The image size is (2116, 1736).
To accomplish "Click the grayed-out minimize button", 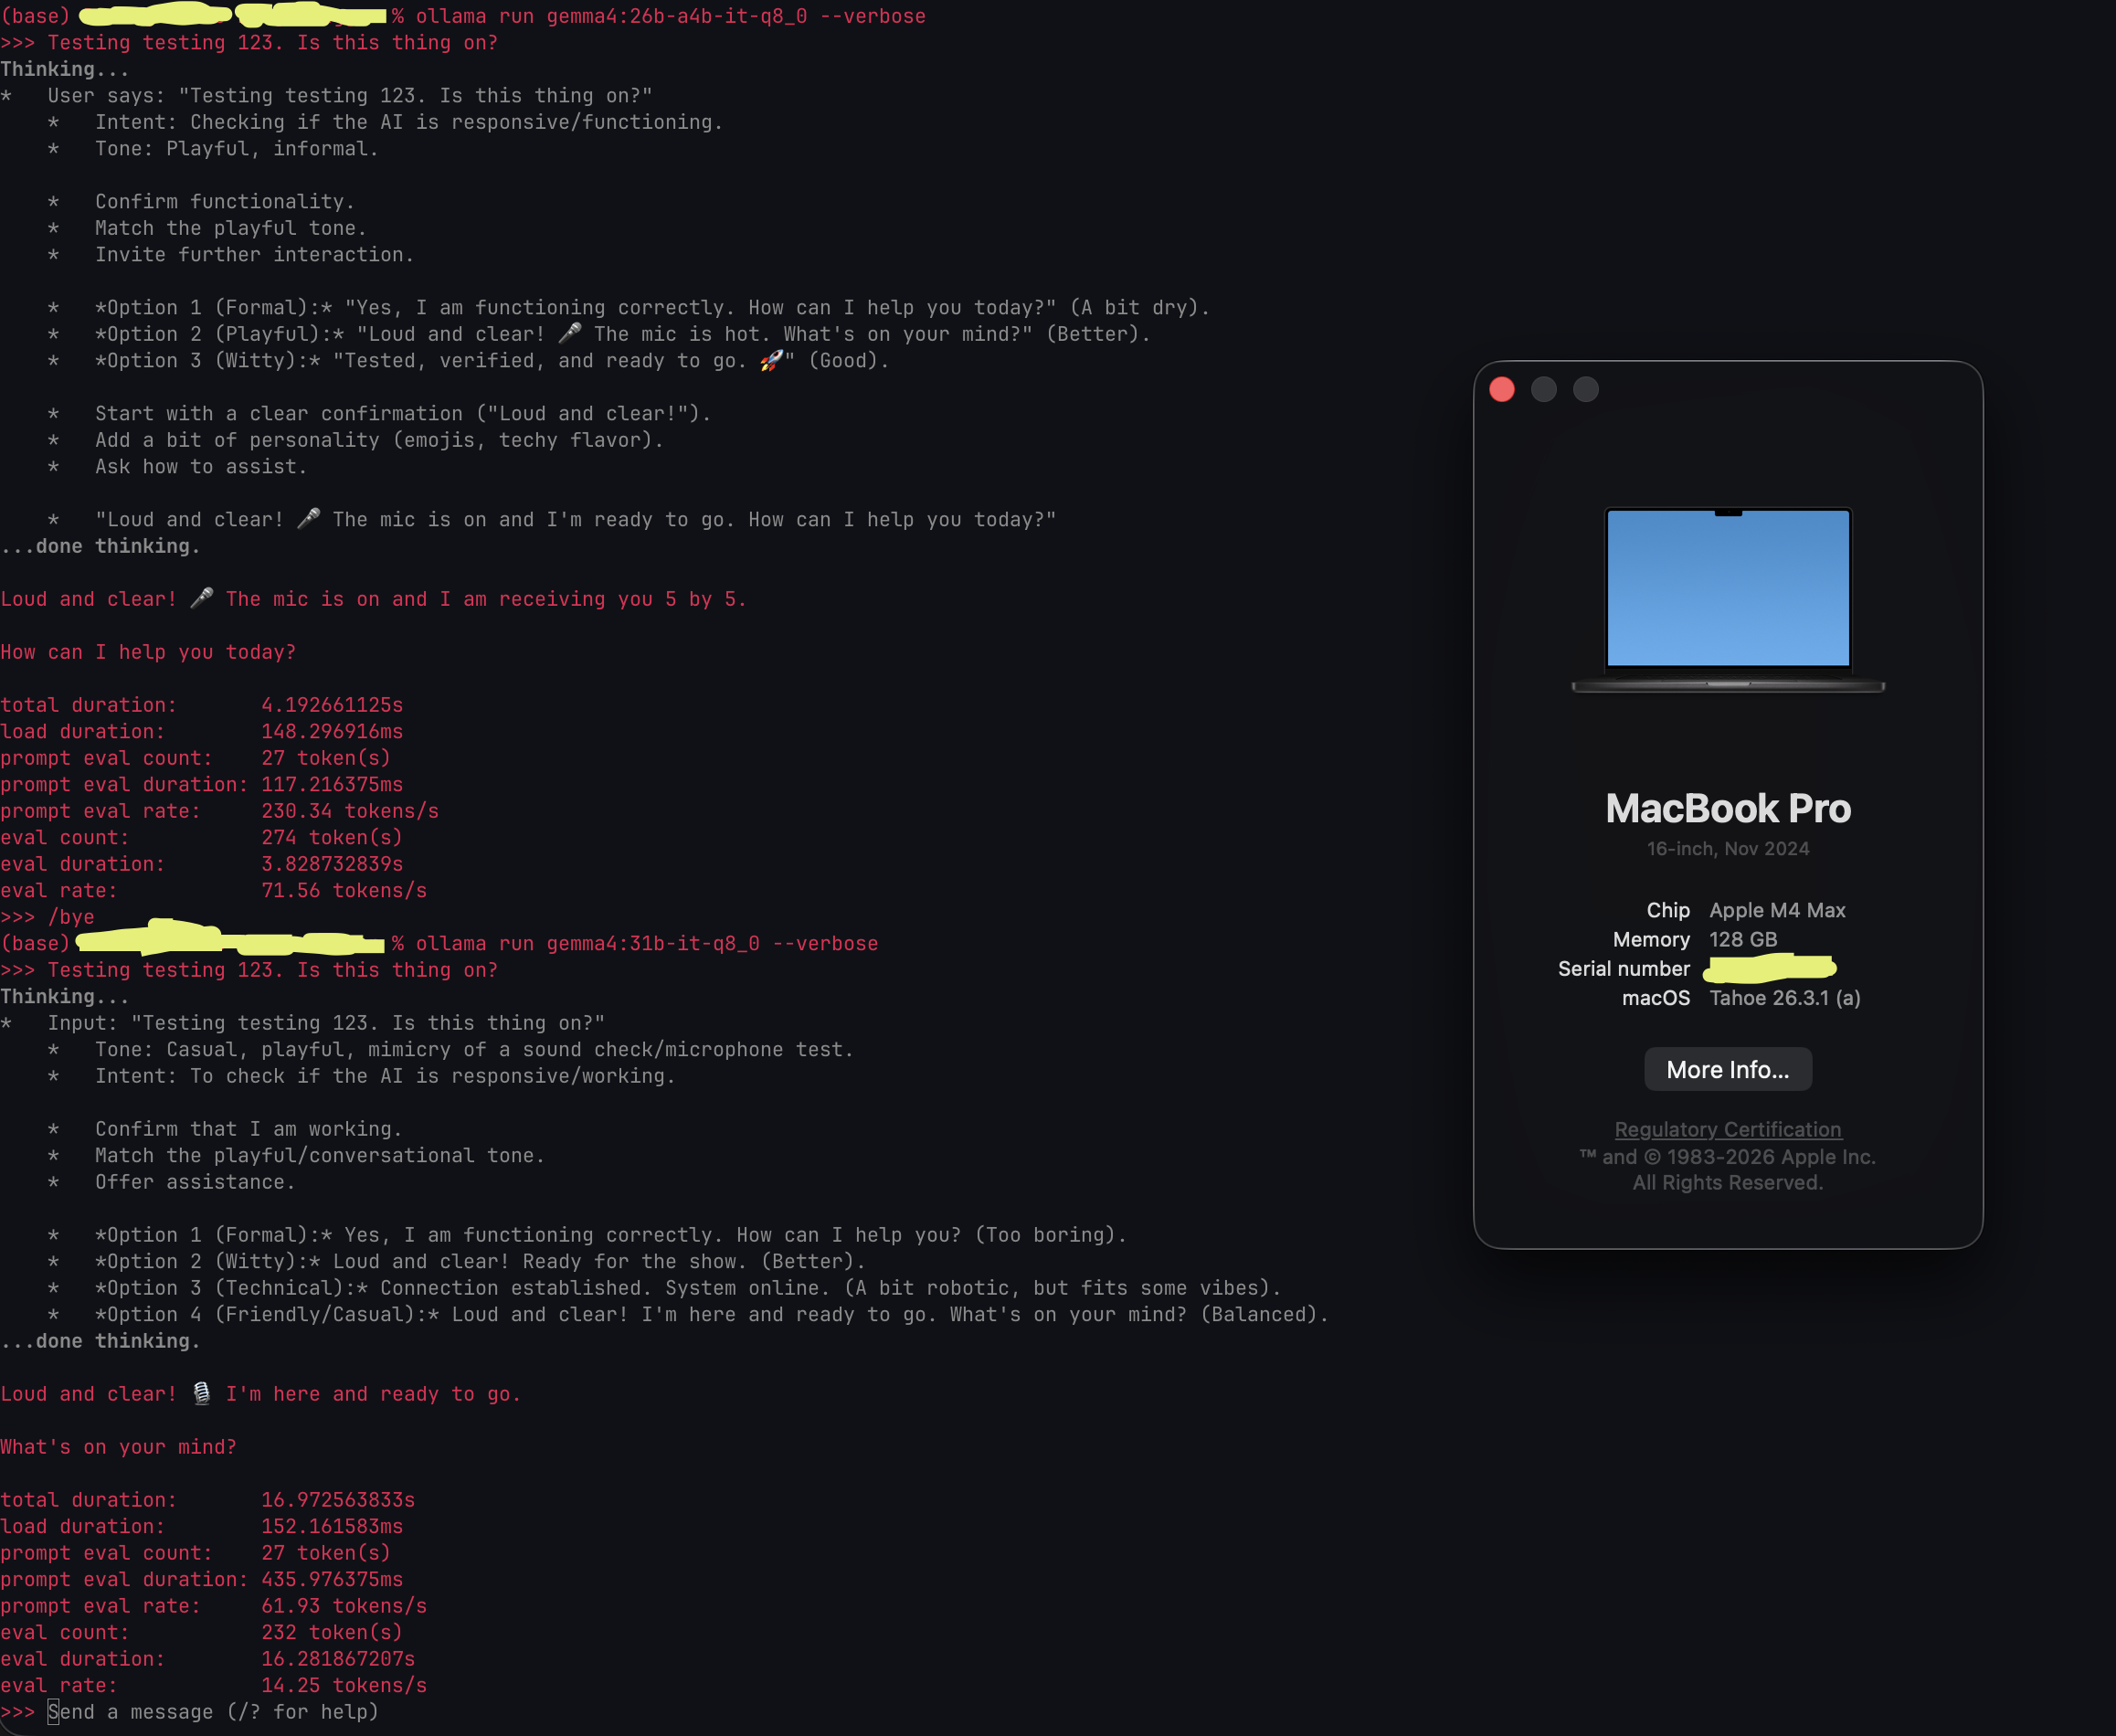I will tap(1543, 389).
